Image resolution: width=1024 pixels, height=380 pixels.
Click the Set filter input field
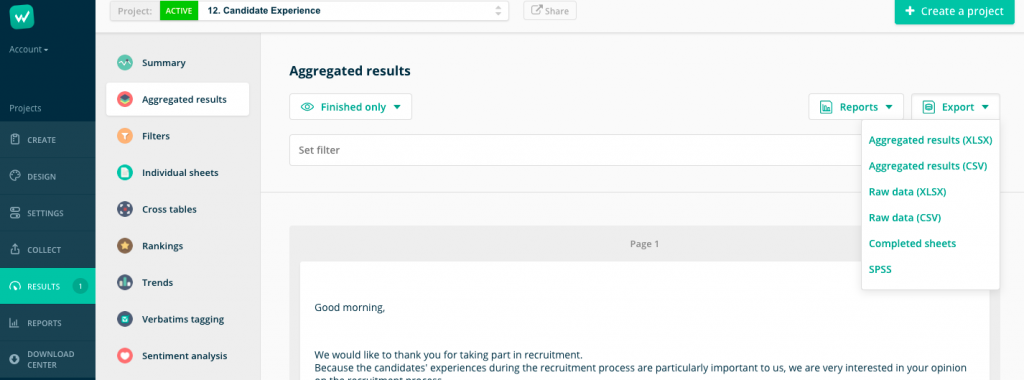pyautogui.click(x=575, y=150)
